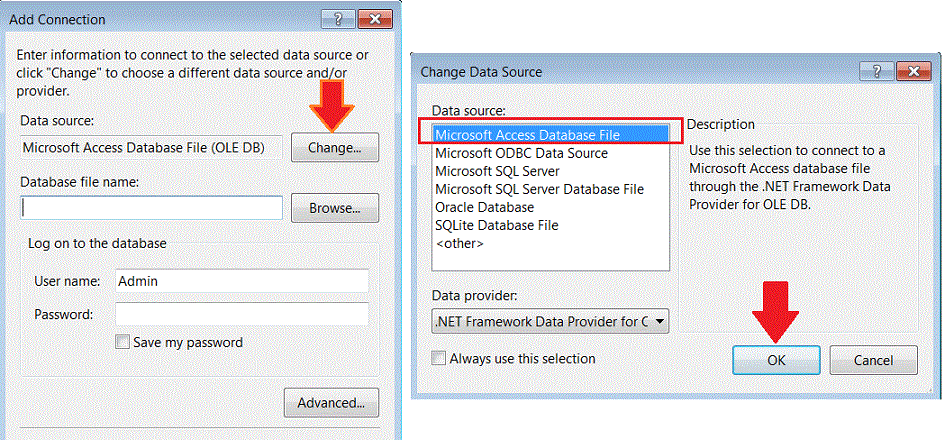Image resolution: width=945 pixels, height=440 pixels.
Task: Click the Database file name input field
Action: (151, 208)
